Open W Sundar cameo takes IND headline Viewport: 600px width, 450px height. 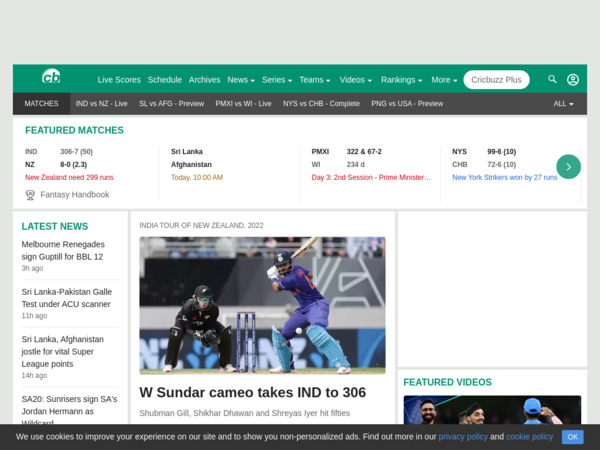tap(253, 392)
